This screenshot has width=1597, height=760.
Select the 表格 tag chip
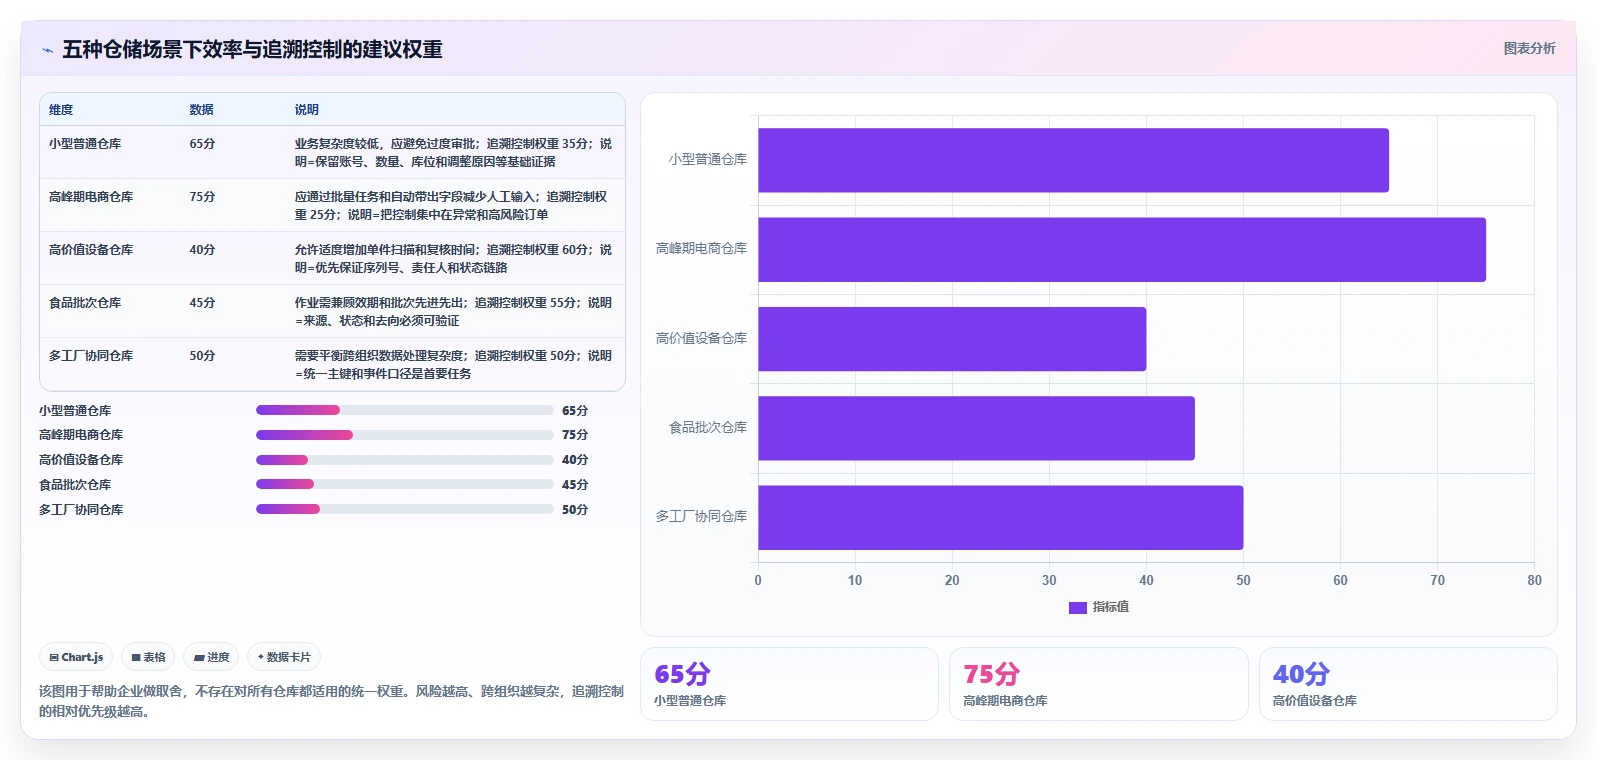(148, 657)
